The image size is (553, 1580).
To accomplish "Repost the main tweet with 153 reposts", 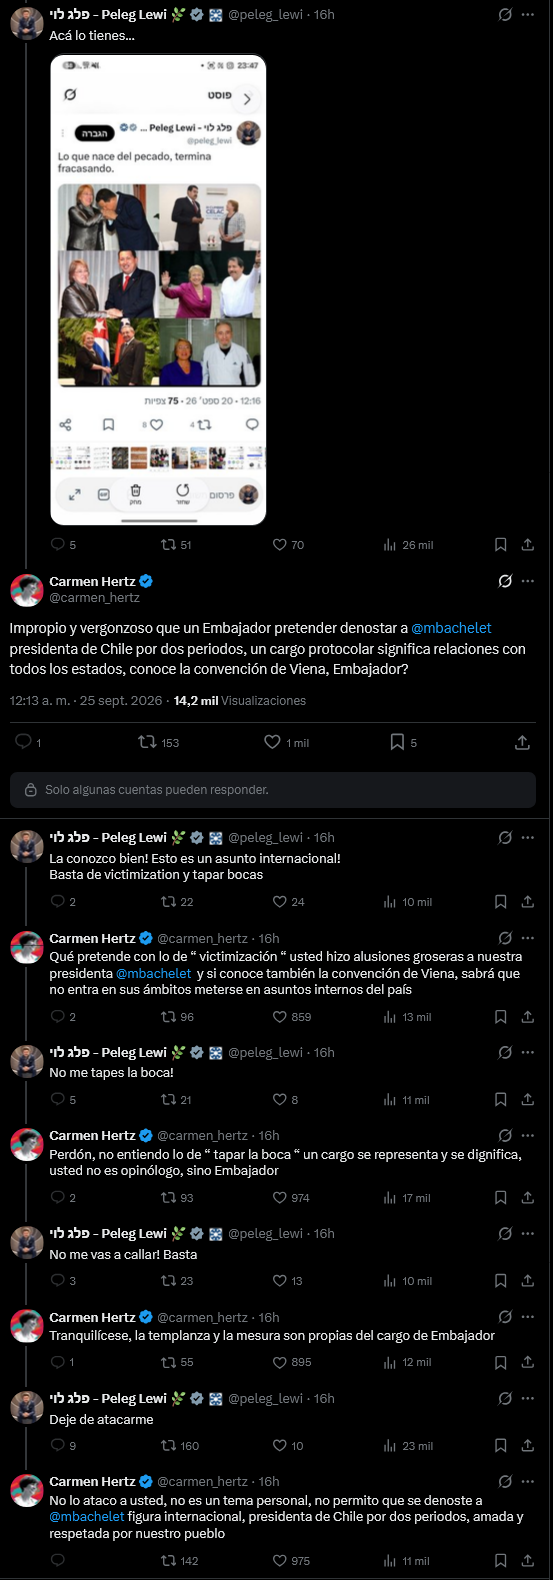I will click(147, 742).
